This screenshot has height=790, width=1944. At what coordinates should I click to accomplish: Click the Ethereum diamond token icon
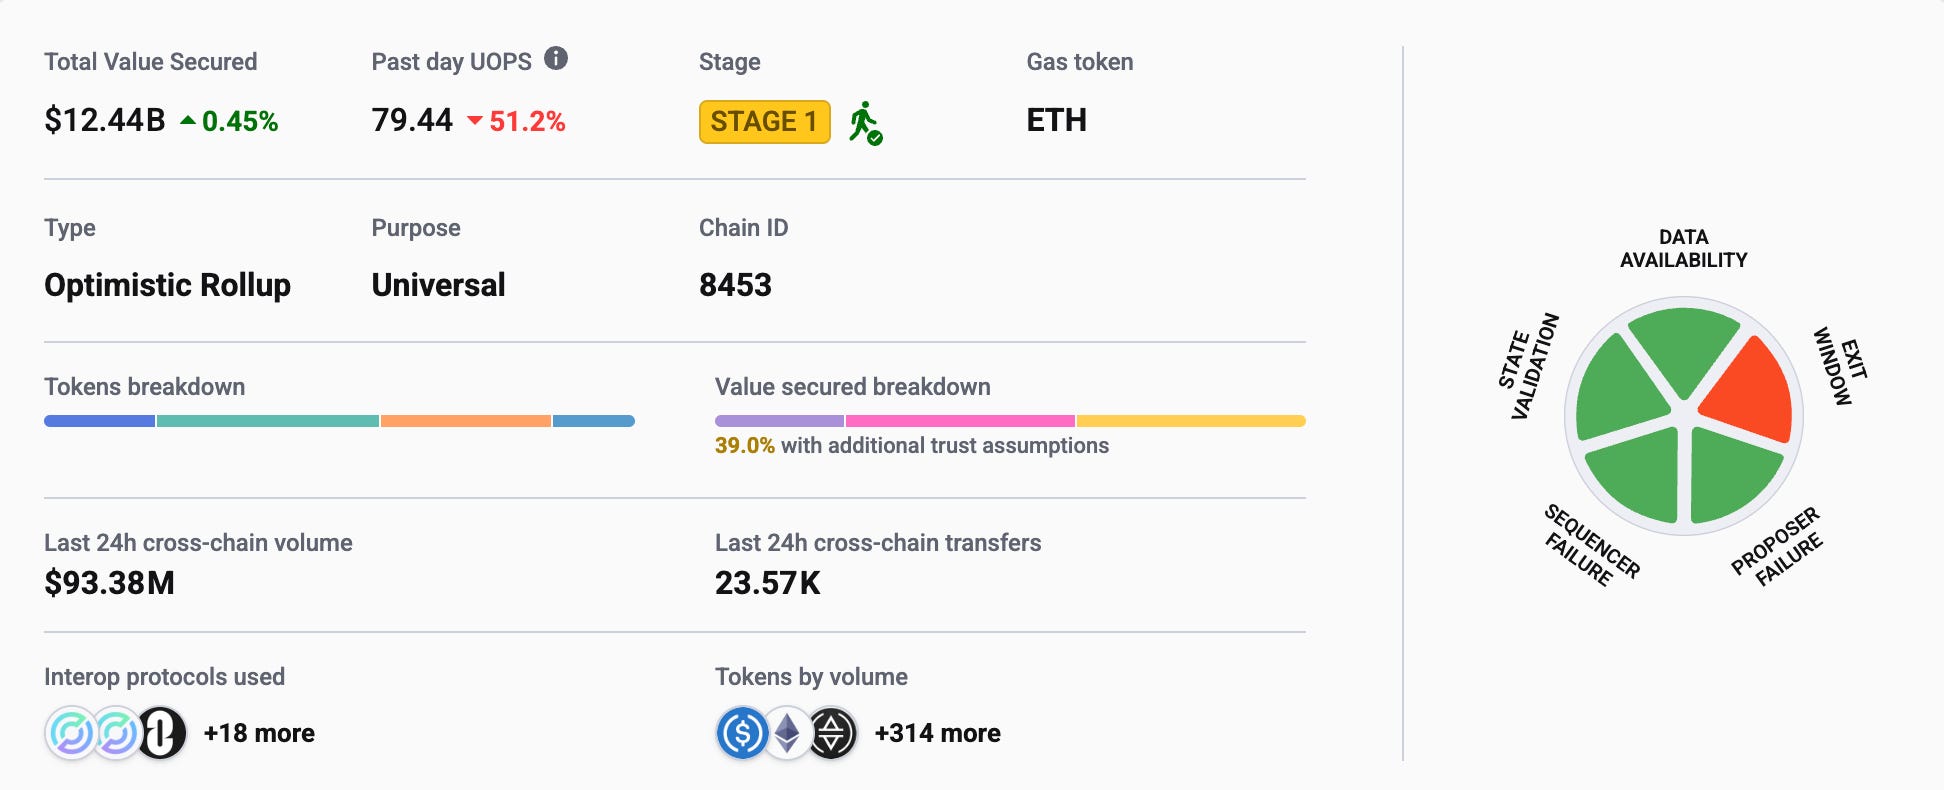point(788,733)
